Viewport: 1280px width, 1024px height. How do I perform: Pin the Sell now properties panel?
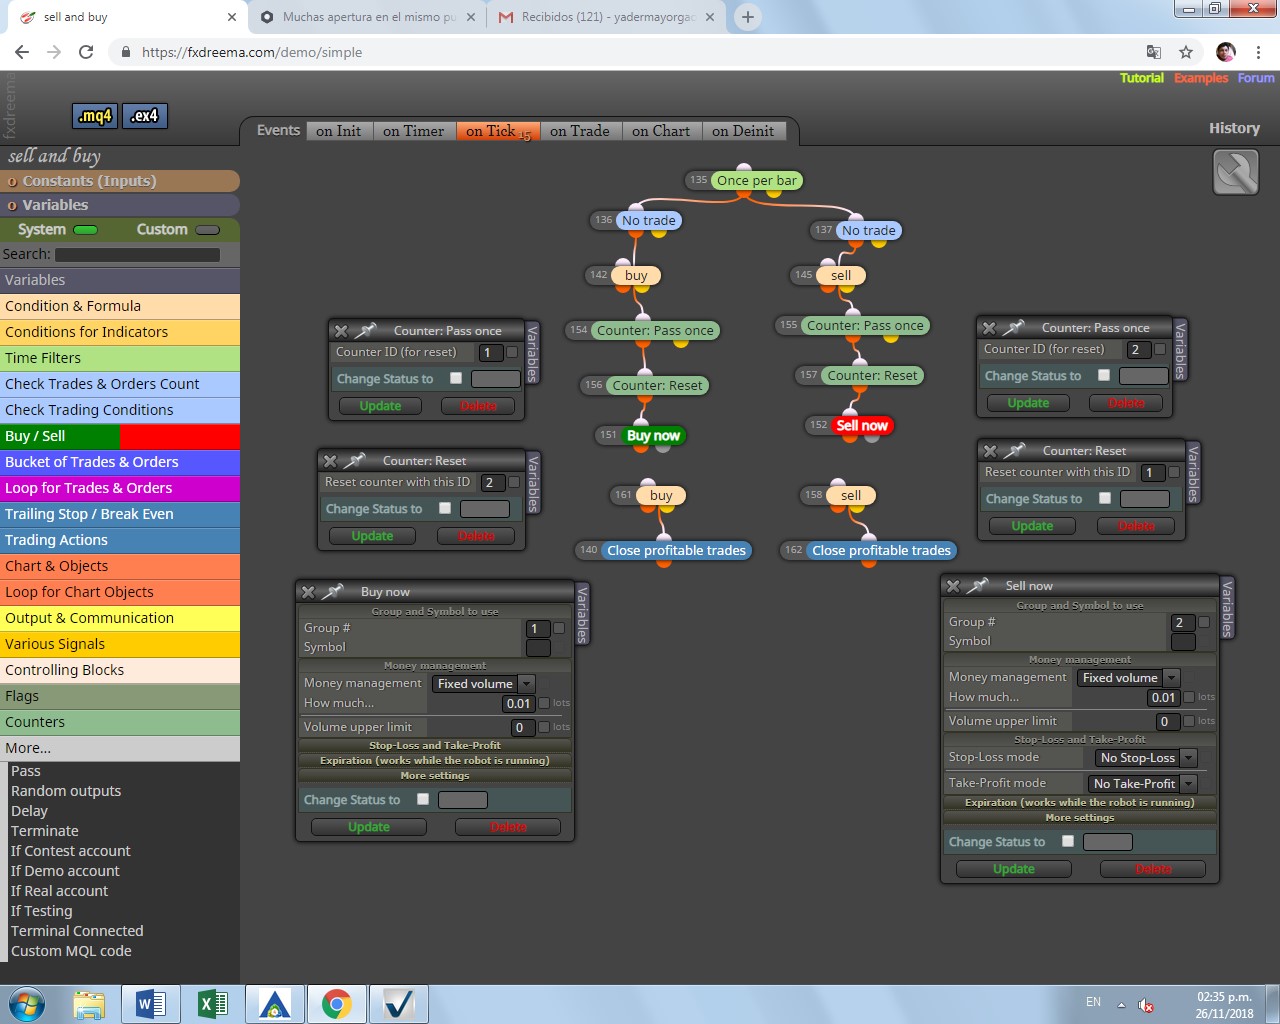(978, 585)
